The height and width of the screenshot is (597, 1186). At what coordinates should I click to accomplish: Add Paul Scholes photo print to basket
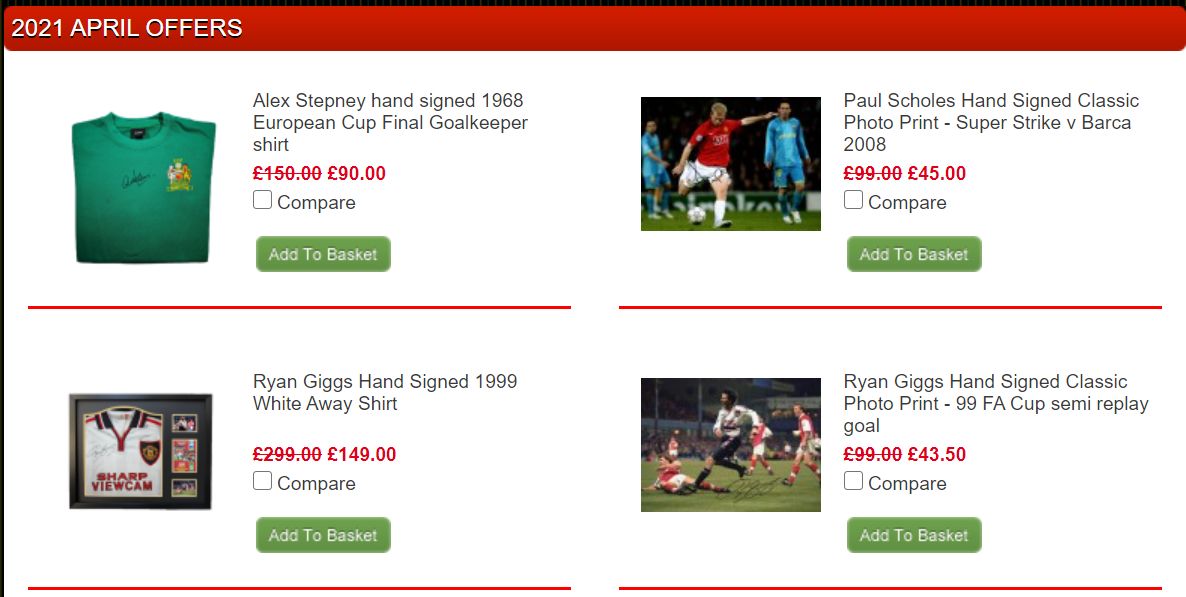pos(914,254)
